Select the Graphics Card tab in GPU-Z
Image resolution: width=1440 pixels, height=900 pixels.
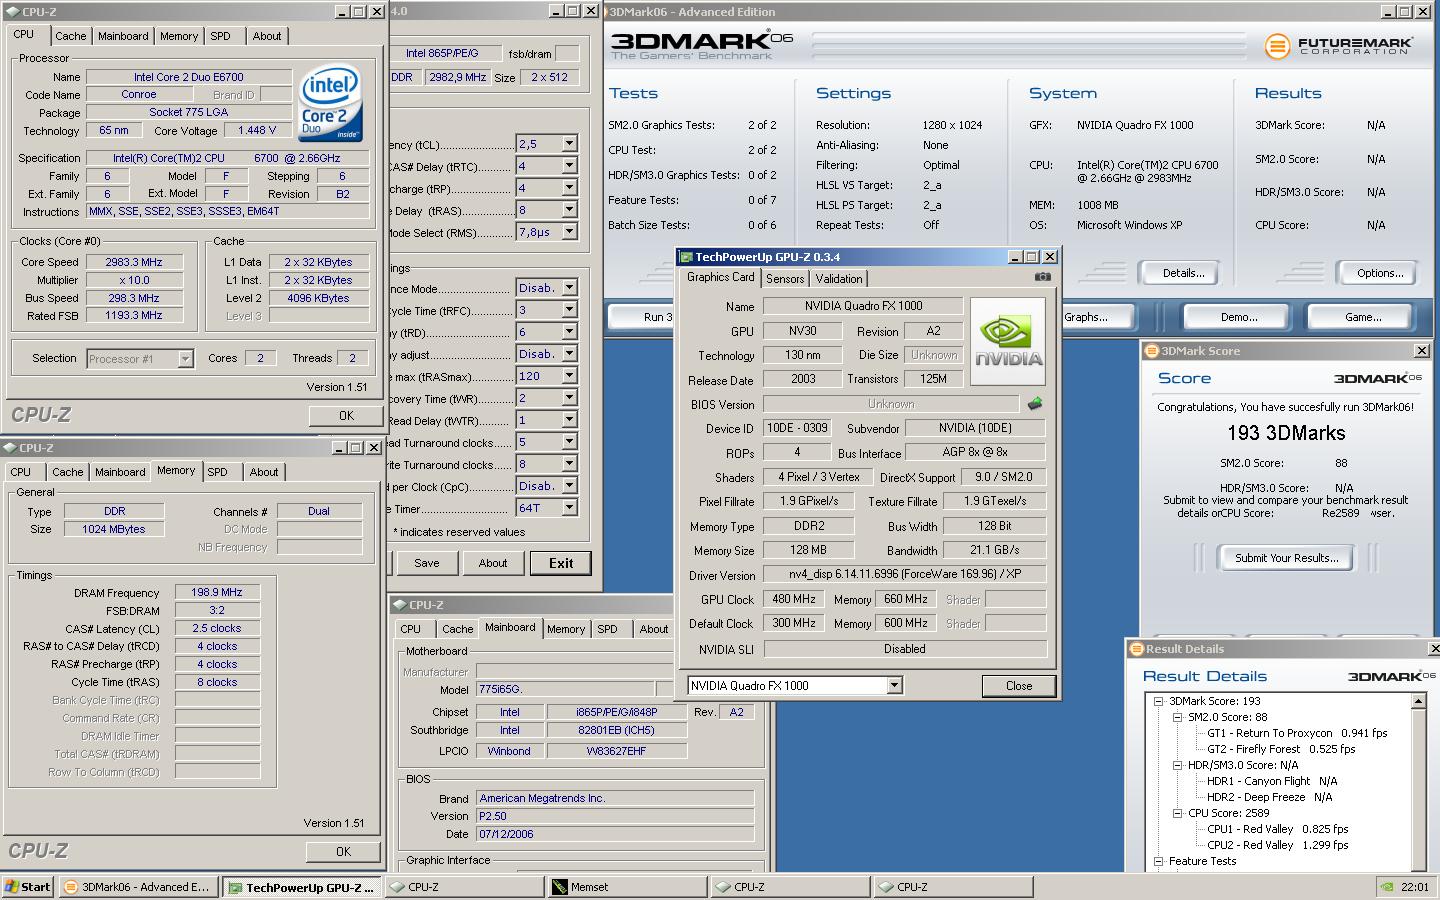click(720, 277)
